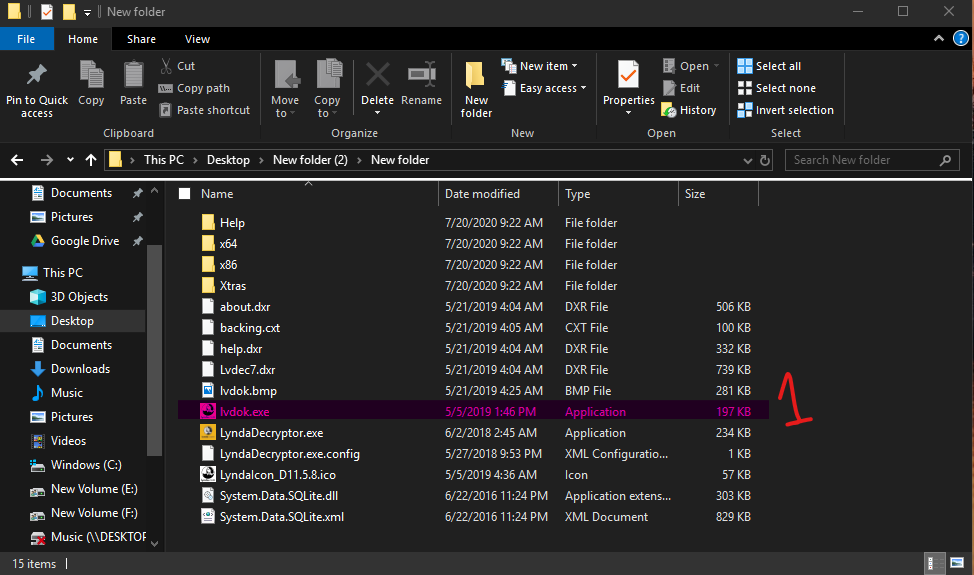Expand address bar history dropdown

tap(747, 161)
